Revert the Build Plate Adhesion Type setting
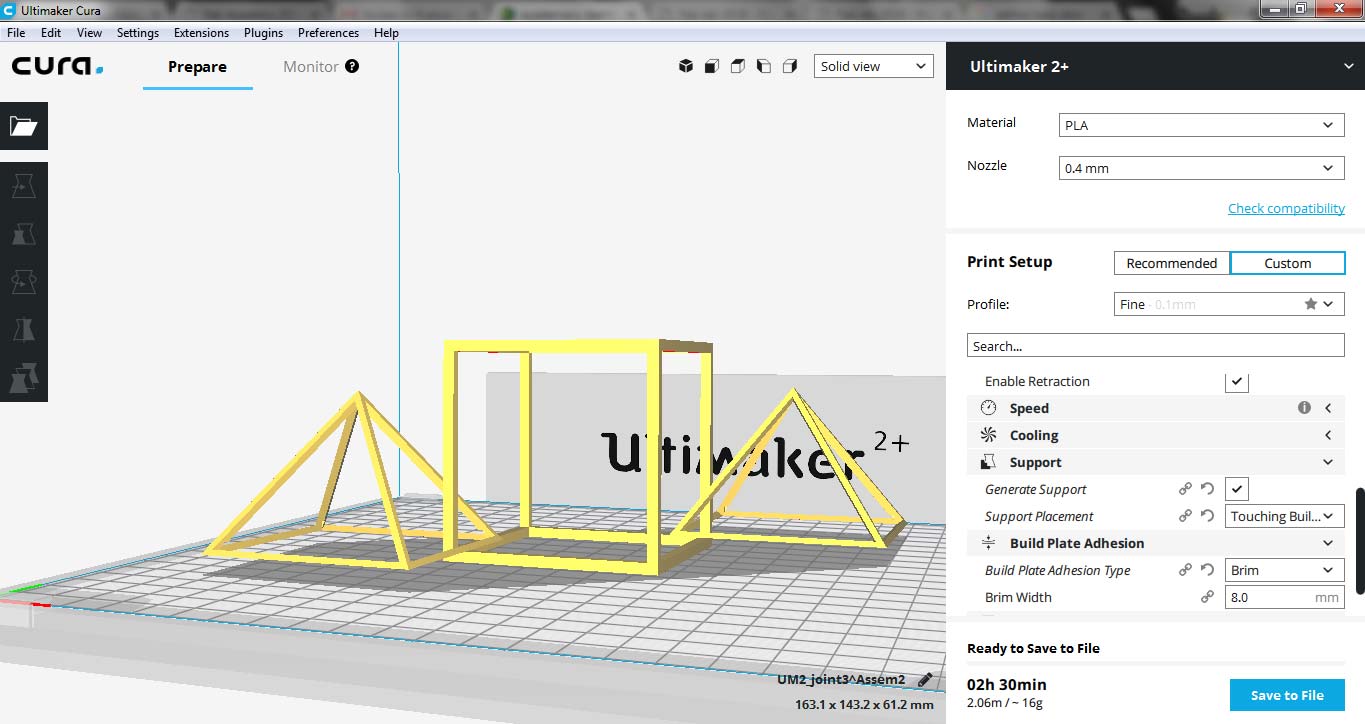The image size is (1365, 724). 1207,570
